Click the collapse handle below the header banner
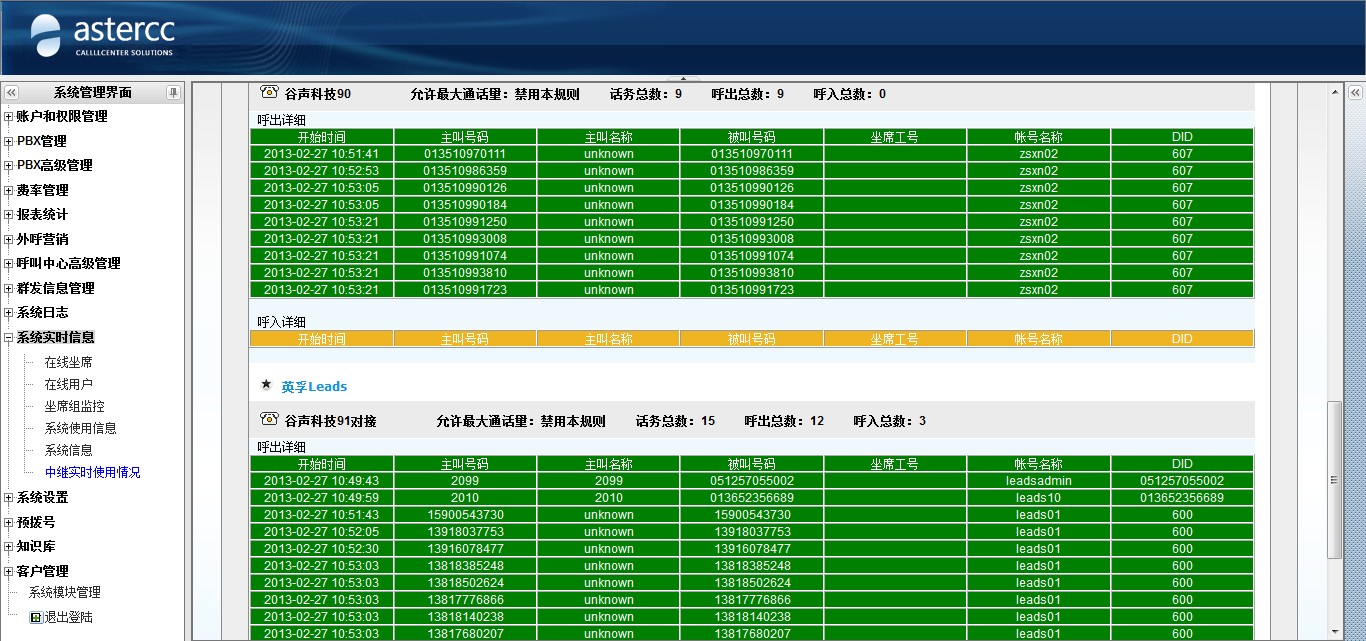Screen dimensions: 1366x641 point(683,78)
